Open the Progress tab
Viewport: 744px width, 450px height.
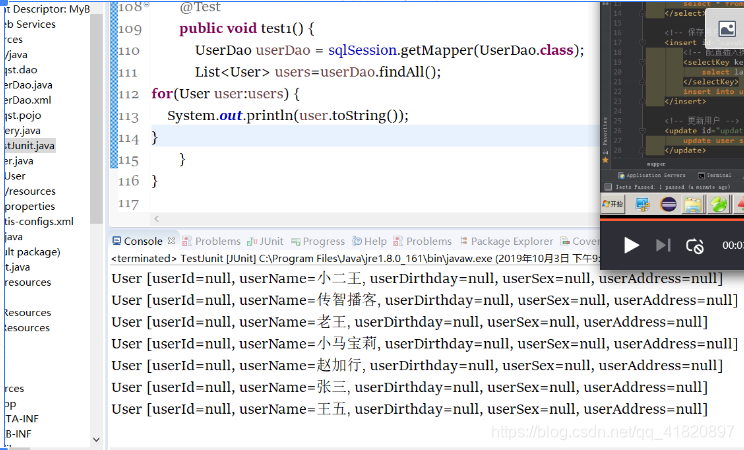pyautogui.click(x=318, y=241)
